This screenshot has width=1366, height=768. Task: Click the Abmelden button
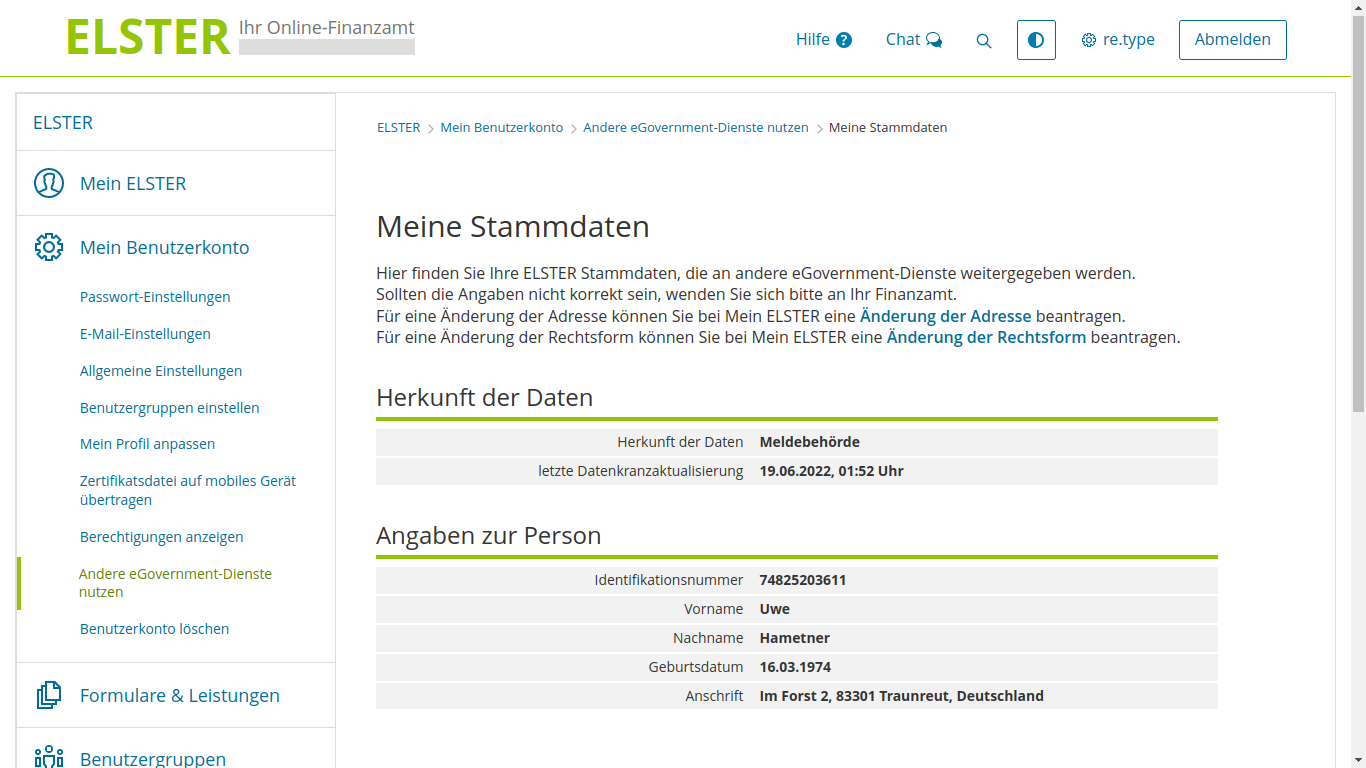click(x=1233, y=40)
